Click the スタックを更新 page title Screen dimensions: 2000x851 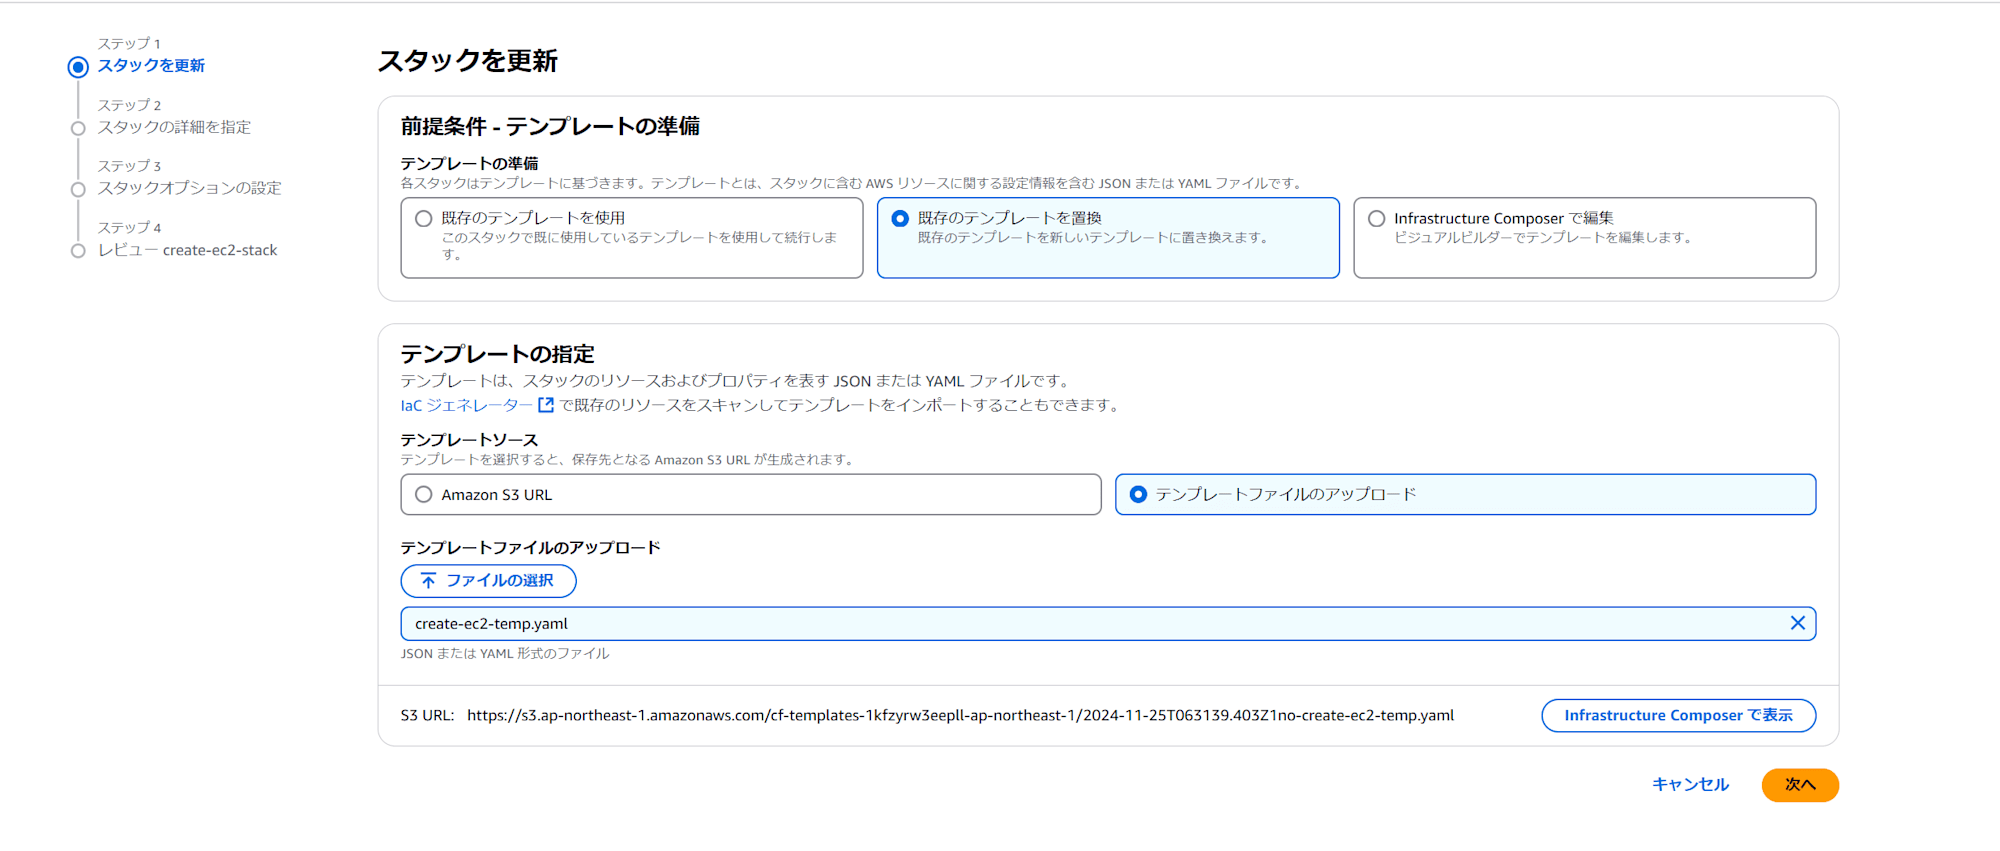(468, 61)
